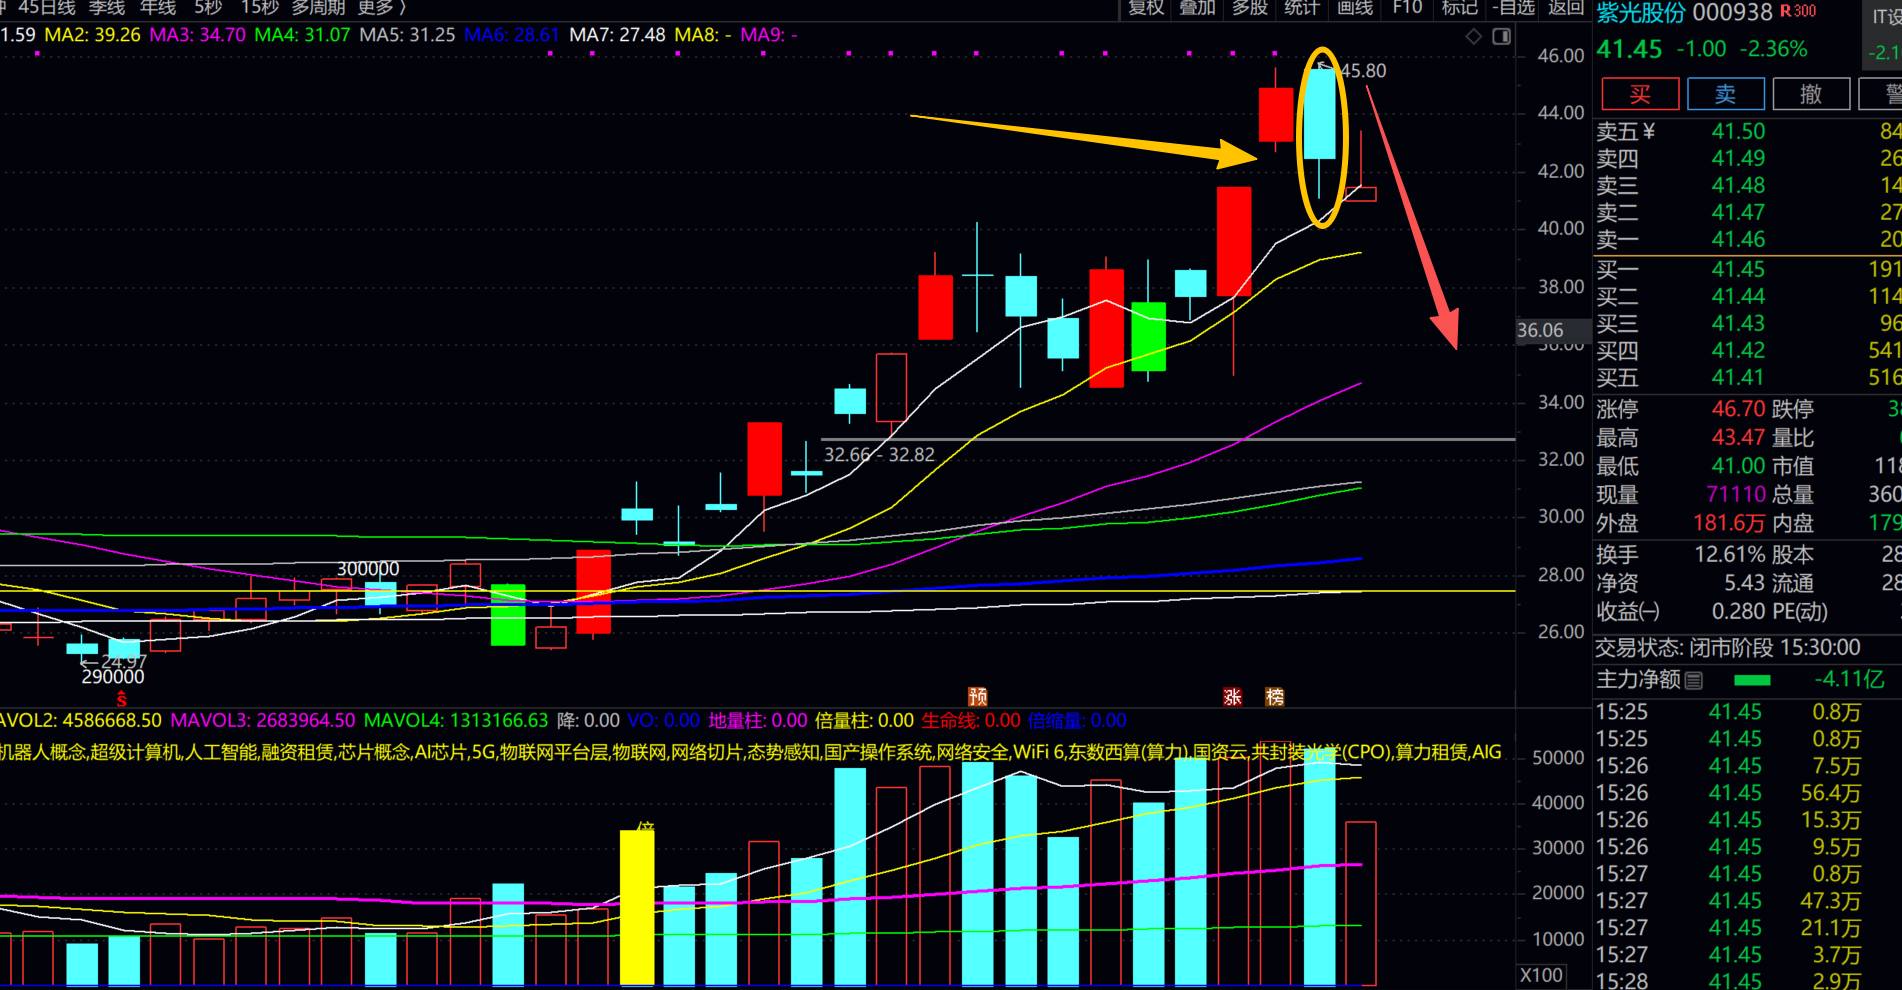Click the 涨 marker icon below chart

pyautogui.click(x=1232, y=697)
